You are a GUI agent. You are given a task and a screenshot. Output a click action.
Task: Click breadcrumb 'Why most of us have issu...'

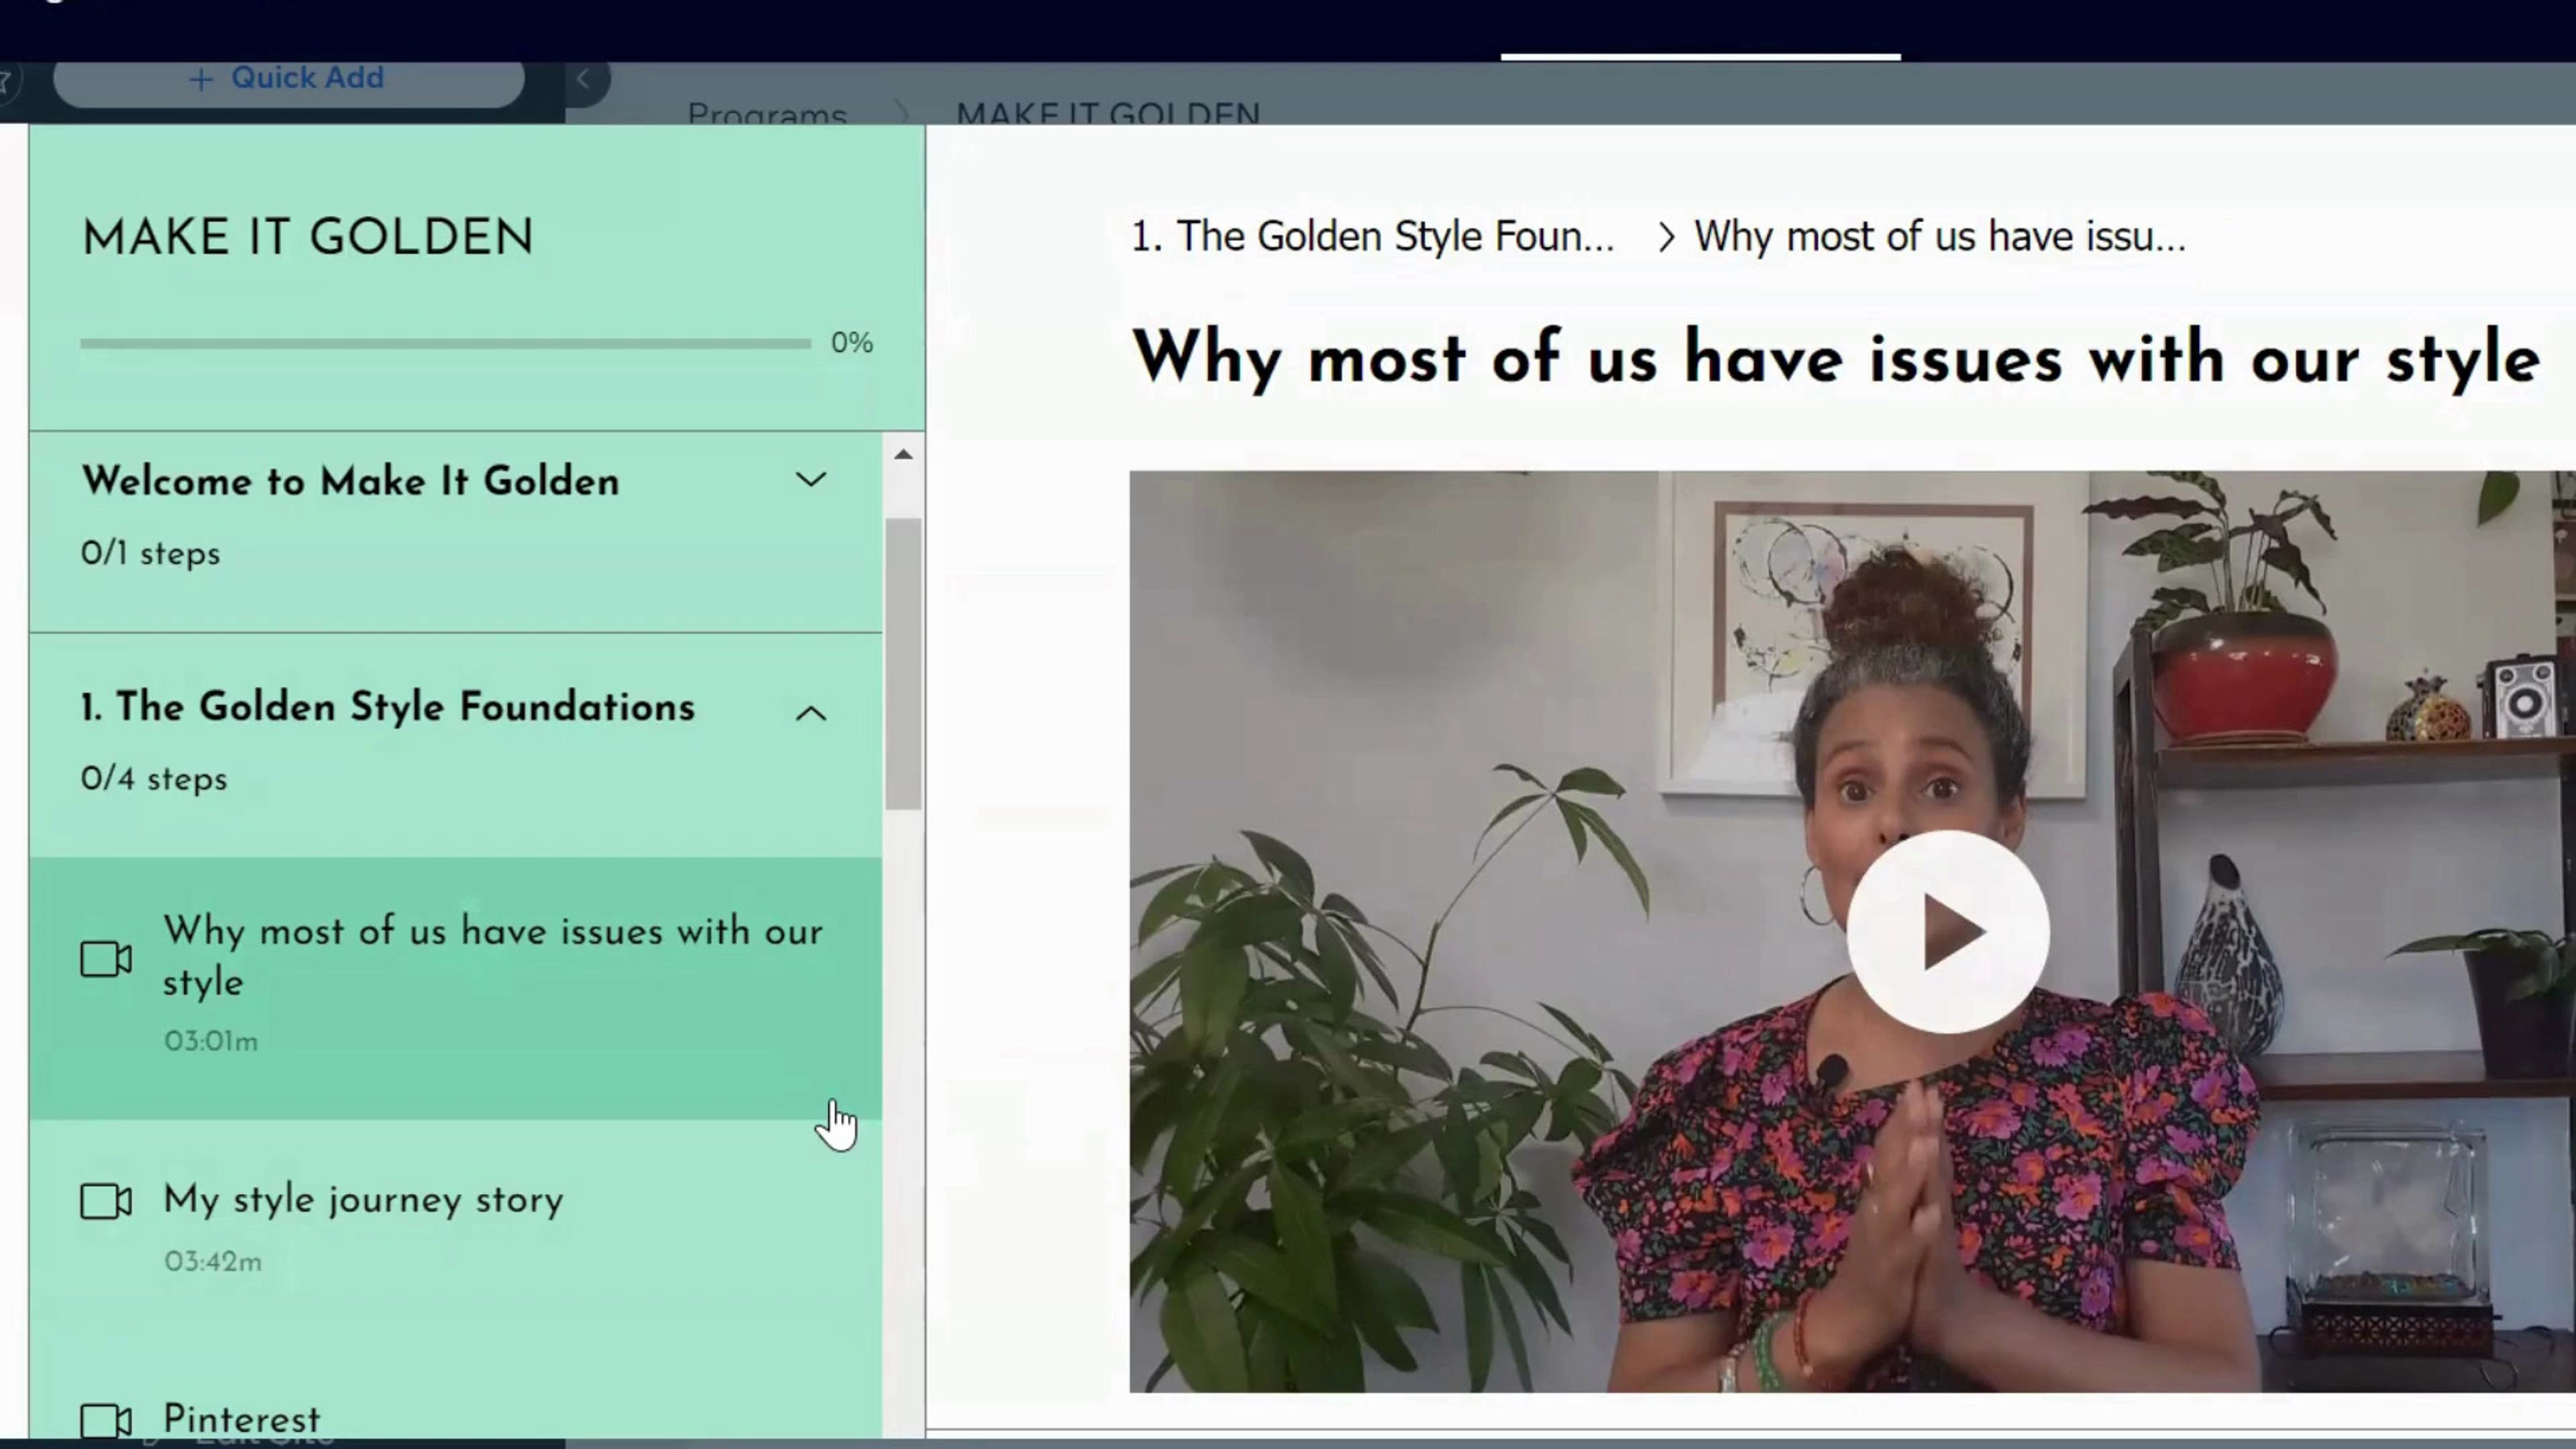(1940, 237)
